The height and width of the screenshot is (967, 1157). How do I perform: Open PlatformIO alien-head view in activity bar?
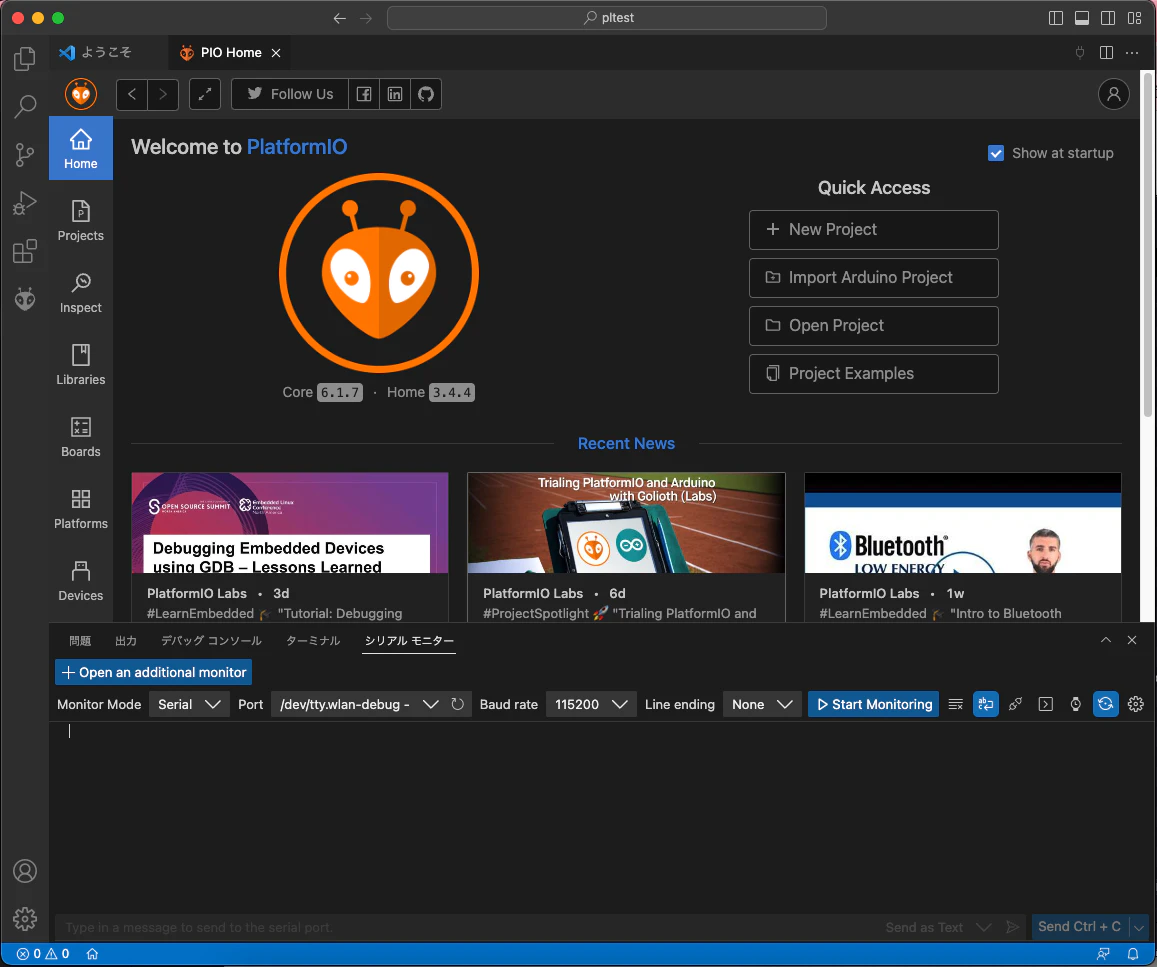(x=24, y=299)
